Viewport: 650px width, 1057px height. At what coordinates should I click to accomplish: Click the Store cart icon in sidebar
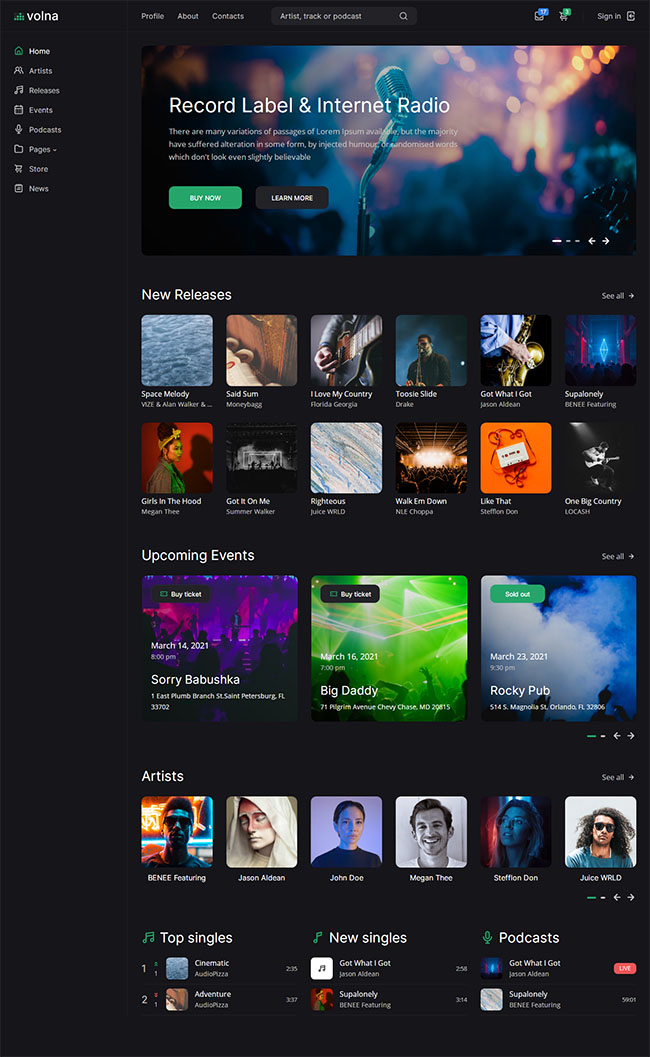coord(18,169)
